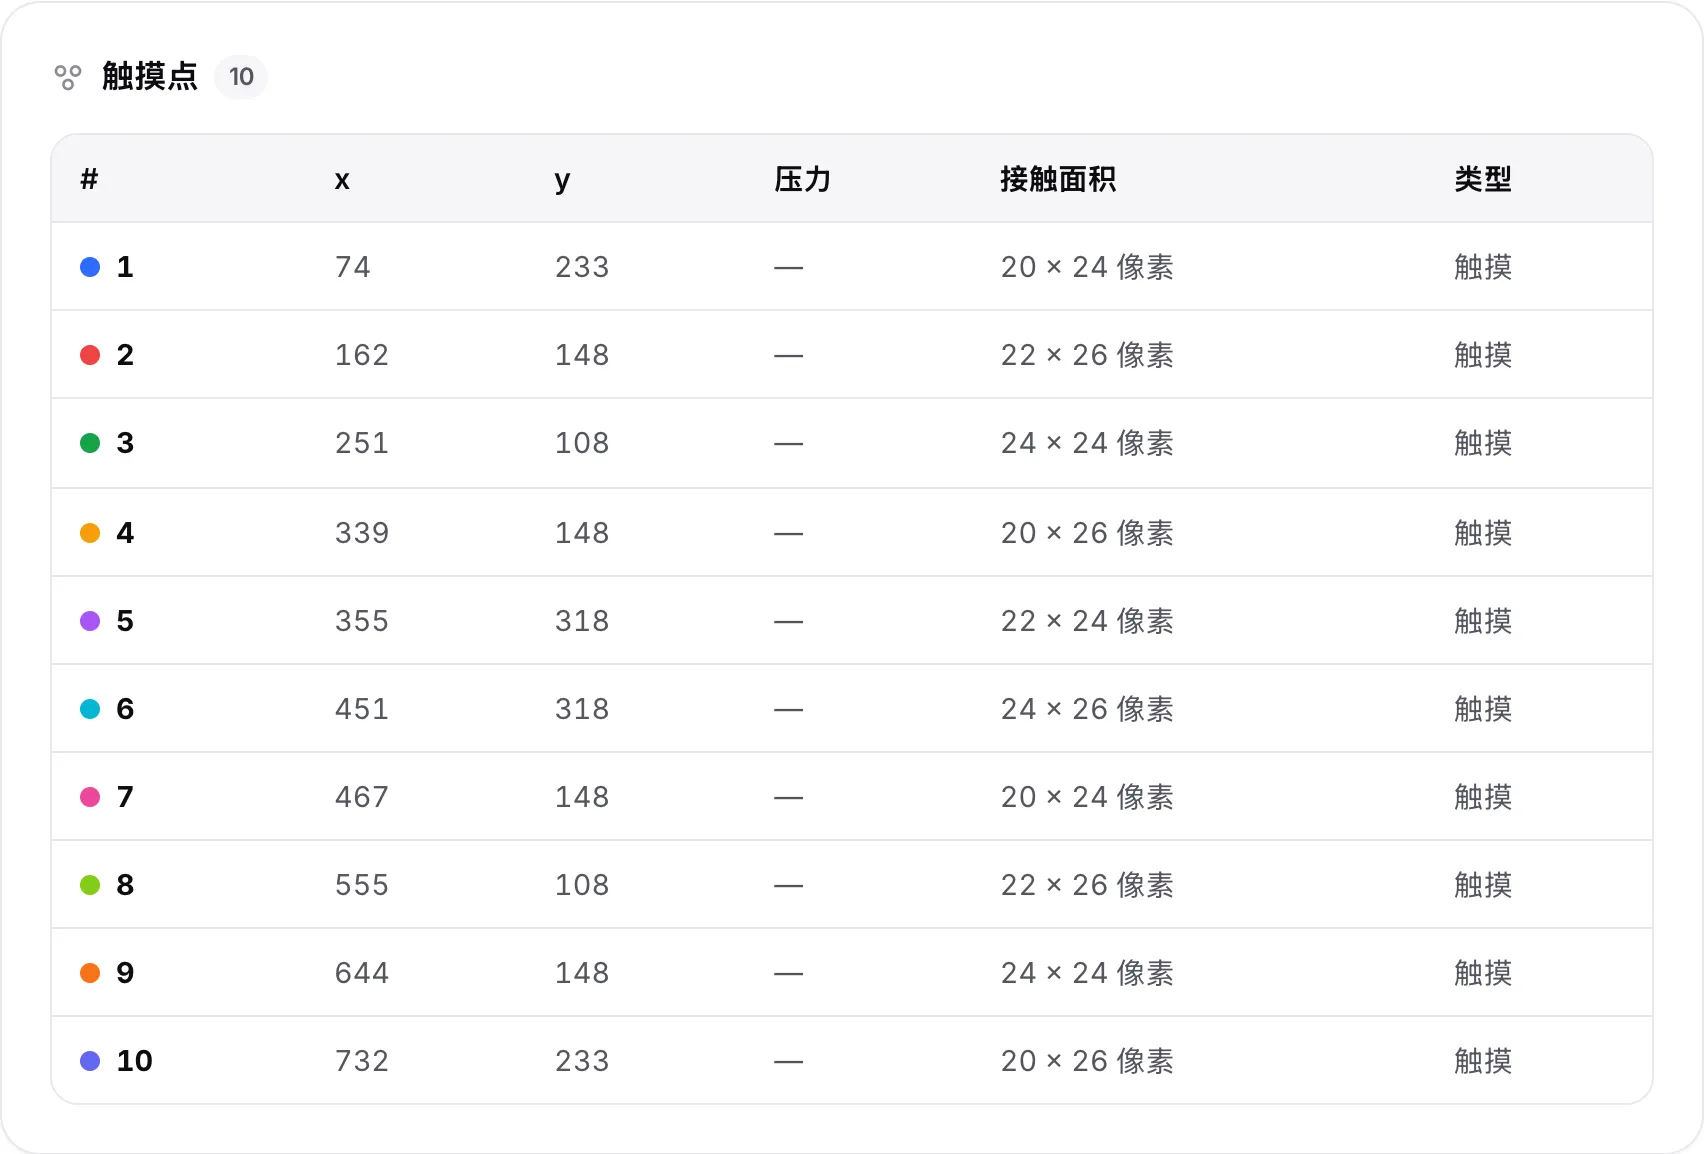Click x value 467 in row 7
Viewport: 1704px width, 1154px height.
pyautogui.click(x=361, y=797)
